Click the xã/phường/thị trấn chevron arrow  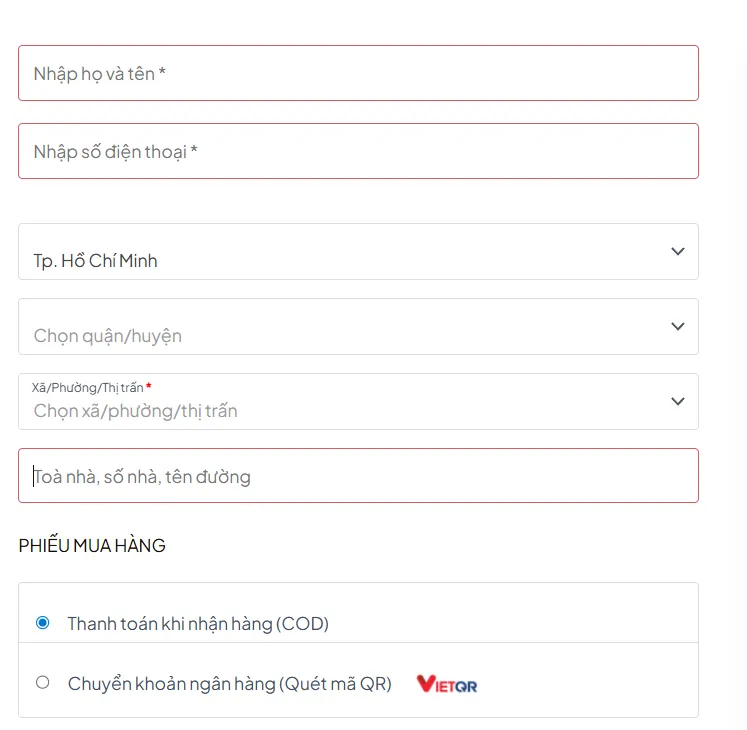[678, 401]
